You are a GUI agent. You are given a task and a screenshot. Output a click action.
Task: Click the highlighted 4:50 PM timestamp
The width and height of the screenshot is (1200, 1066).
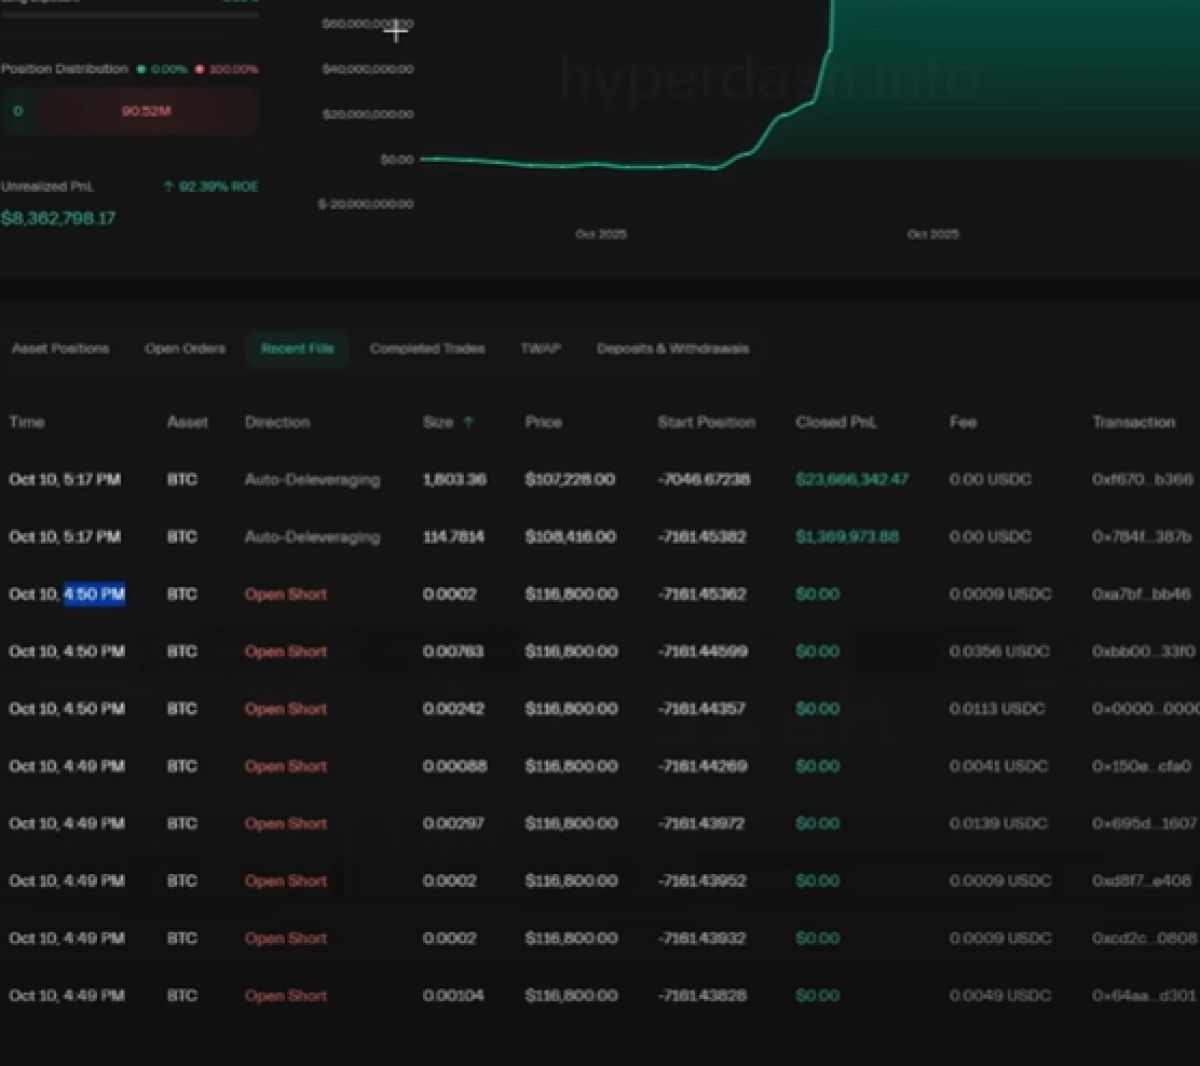click(95, 595)
